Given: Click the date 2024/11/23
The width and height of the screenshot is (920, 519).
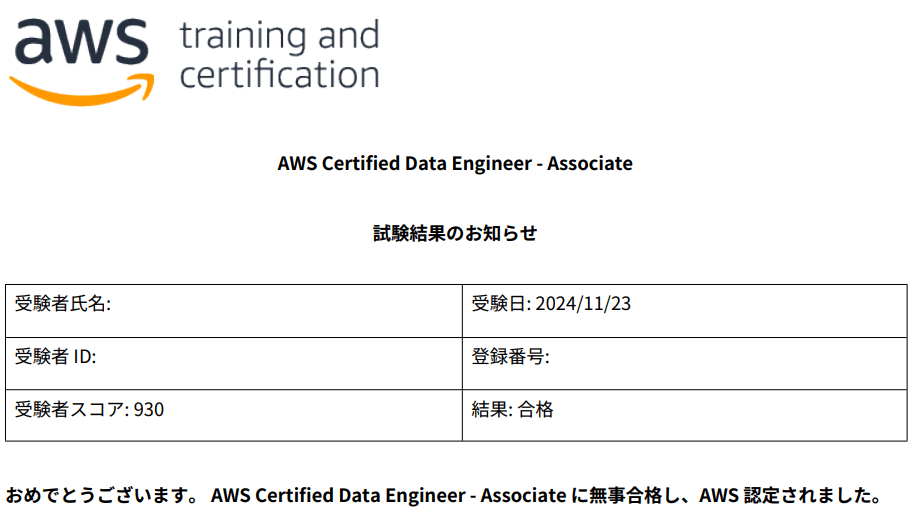Looking at the screenshot, I should (x=583, y=304).
